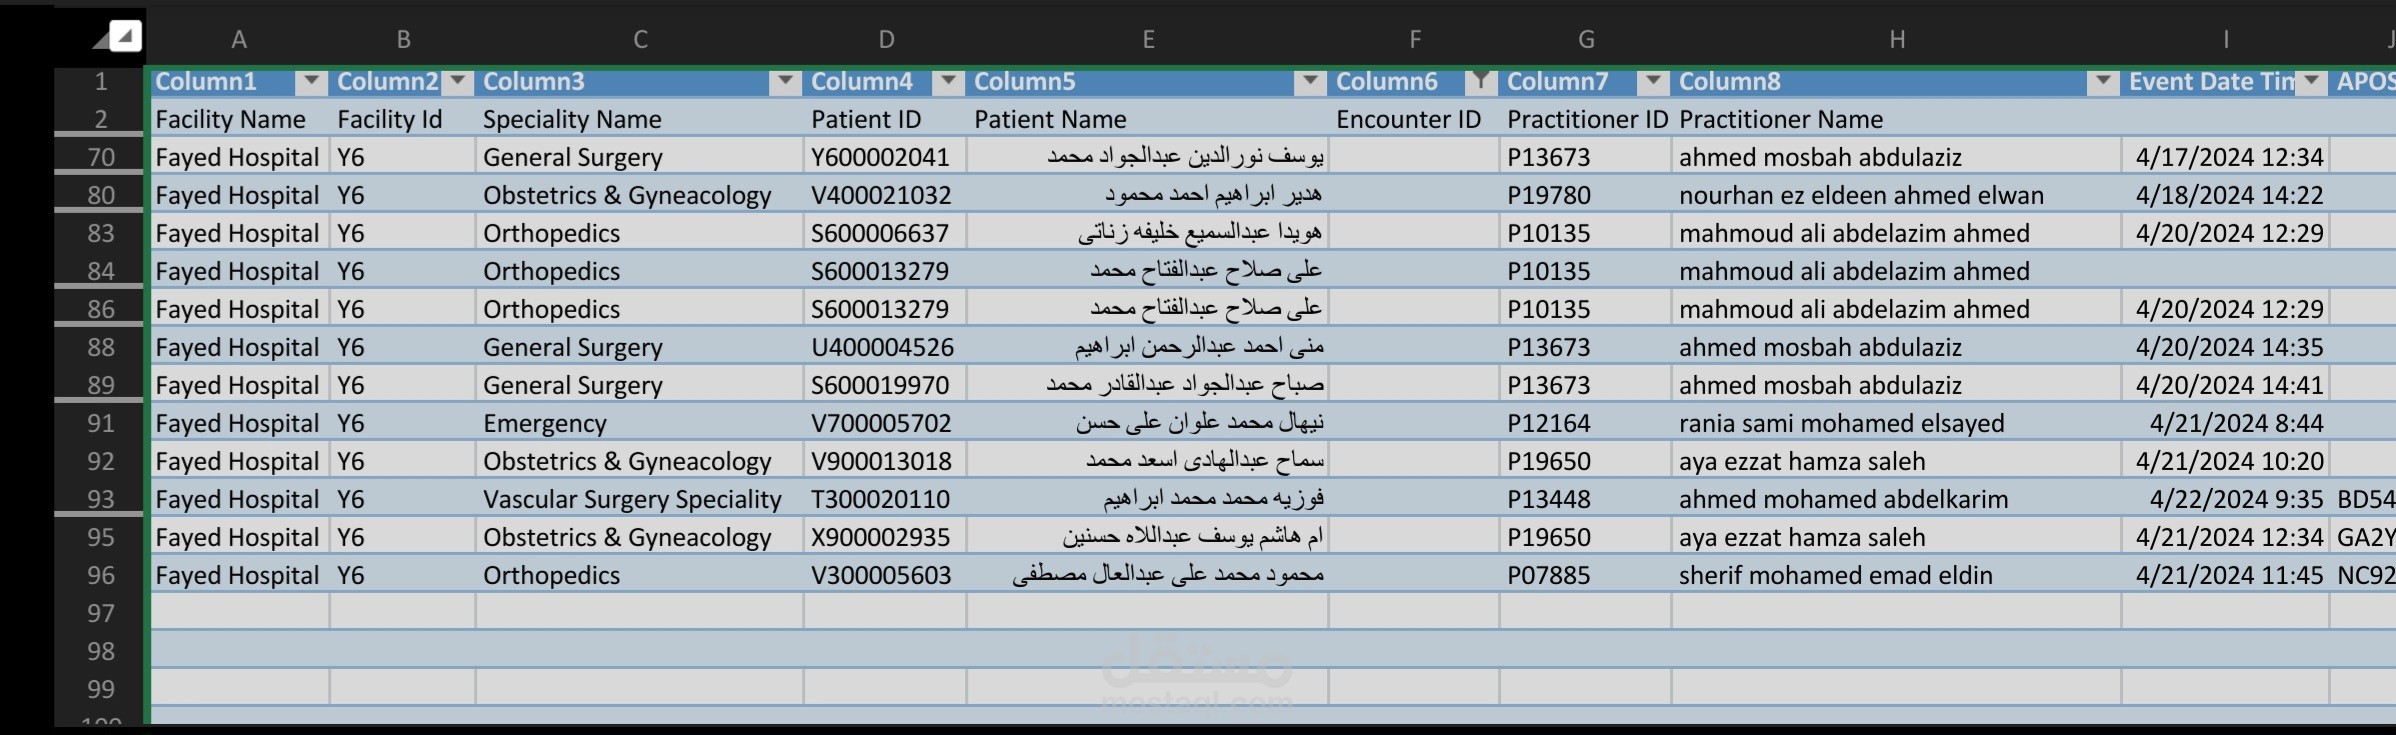Open the Column1 filter dropdown
The image size is (2396, 735).
(x=312, y=81)
